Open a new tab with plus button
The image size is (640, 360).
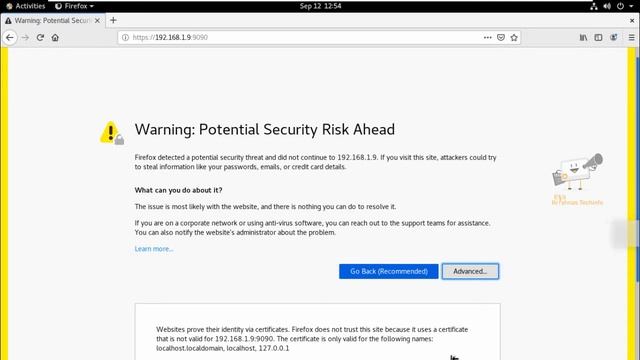113,20
